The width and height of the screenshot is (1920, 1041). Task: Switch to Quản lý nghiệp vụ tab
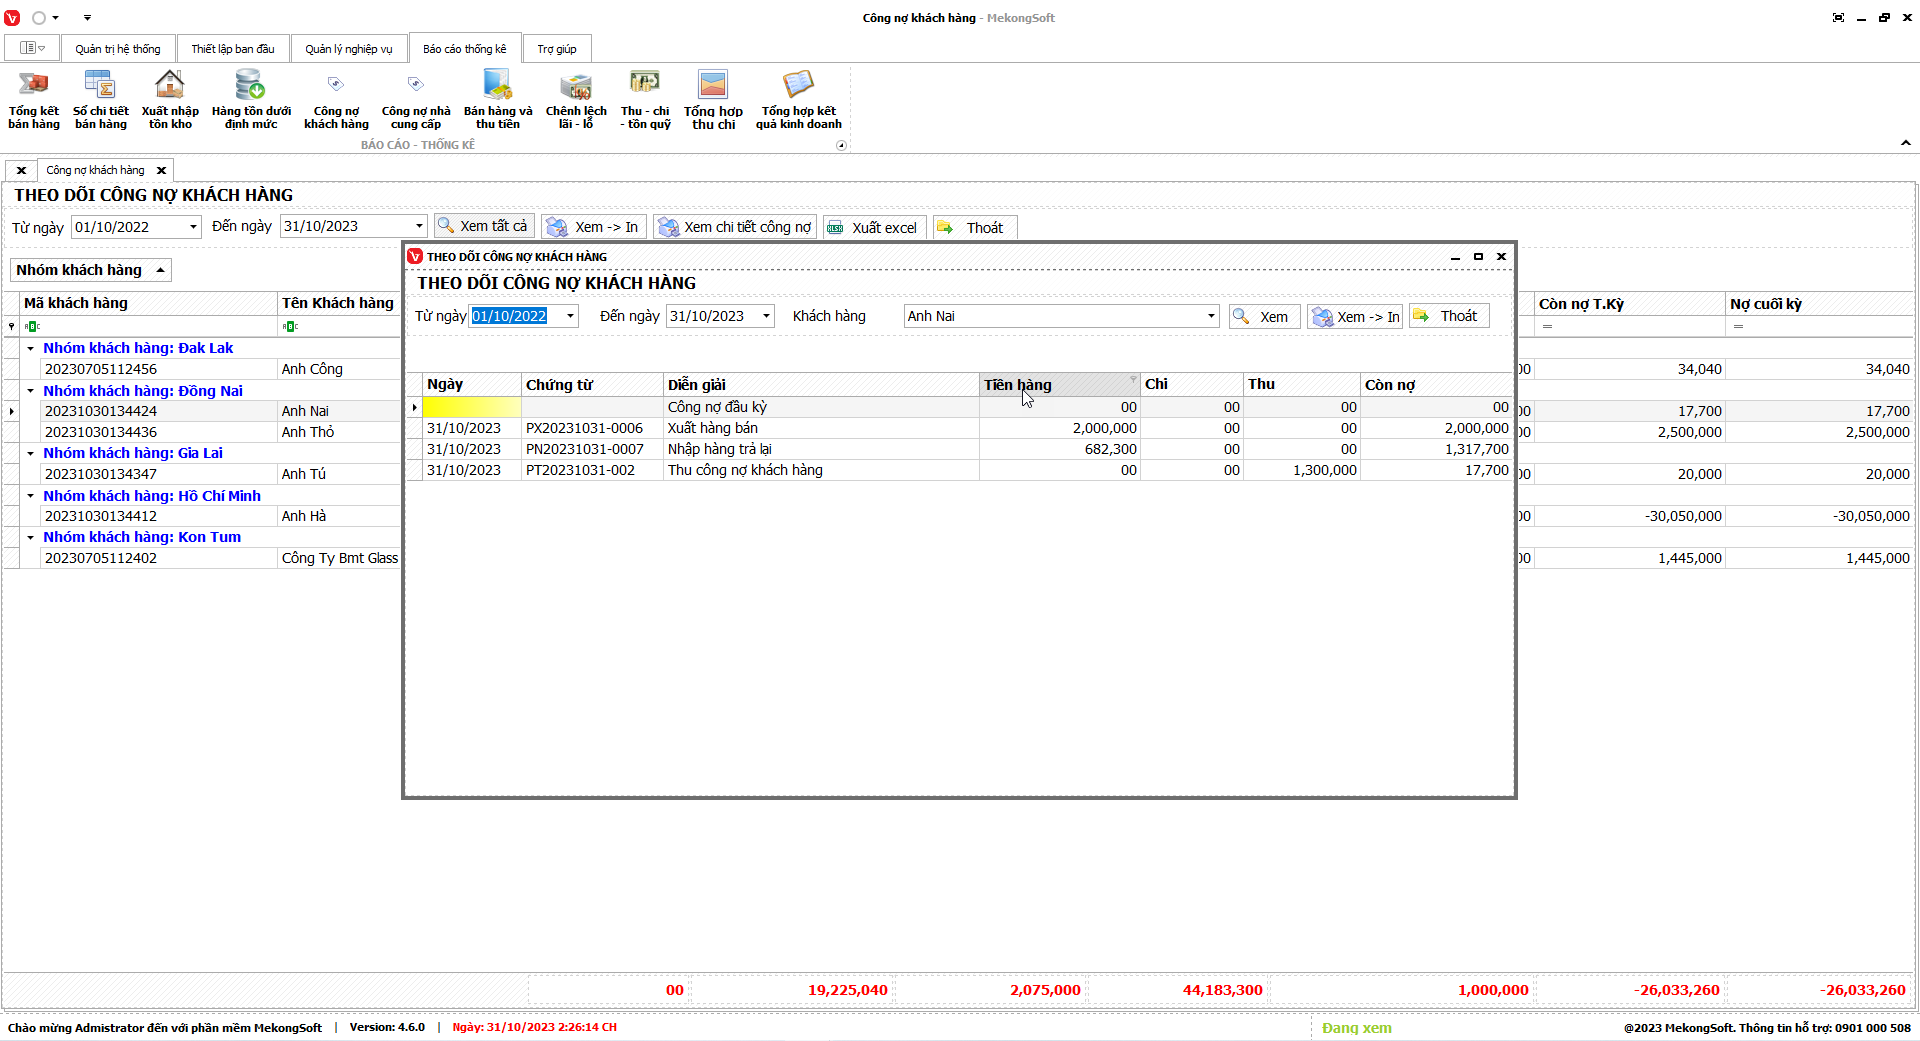click(x=348, y=49)
